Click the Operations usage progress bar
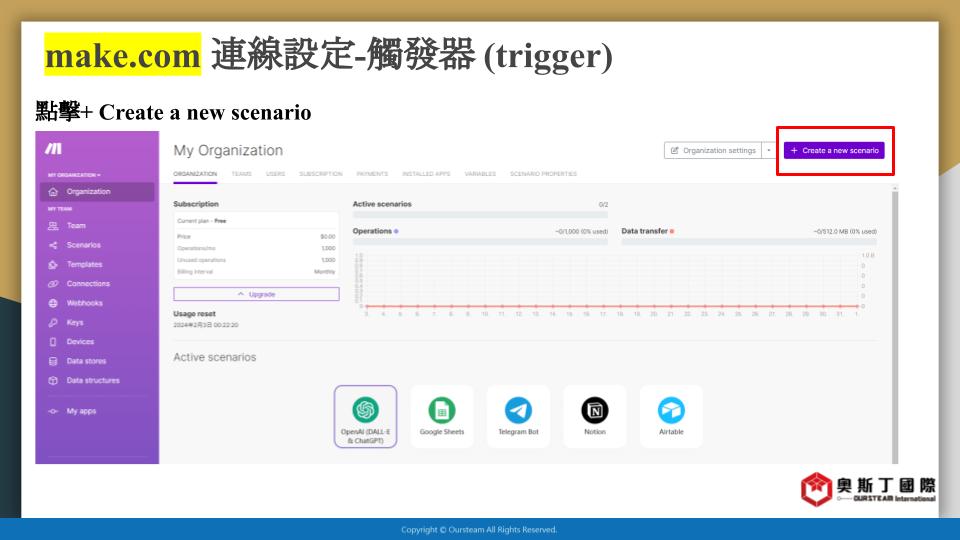 [x=480, y=242]
